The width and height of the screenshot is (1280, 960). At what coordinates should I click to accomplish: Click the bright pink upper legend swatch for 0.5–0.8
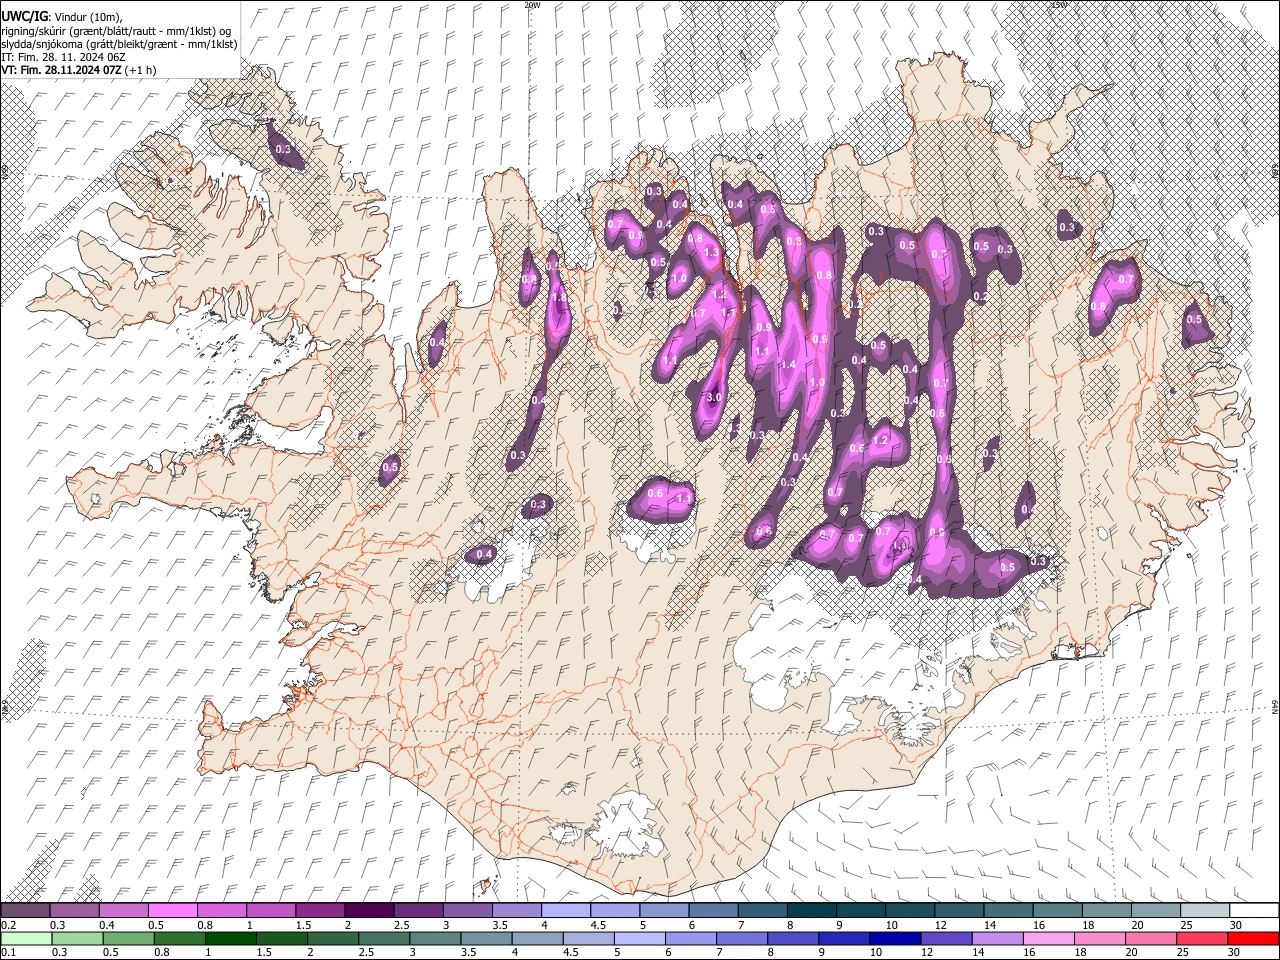pos(173,910)
